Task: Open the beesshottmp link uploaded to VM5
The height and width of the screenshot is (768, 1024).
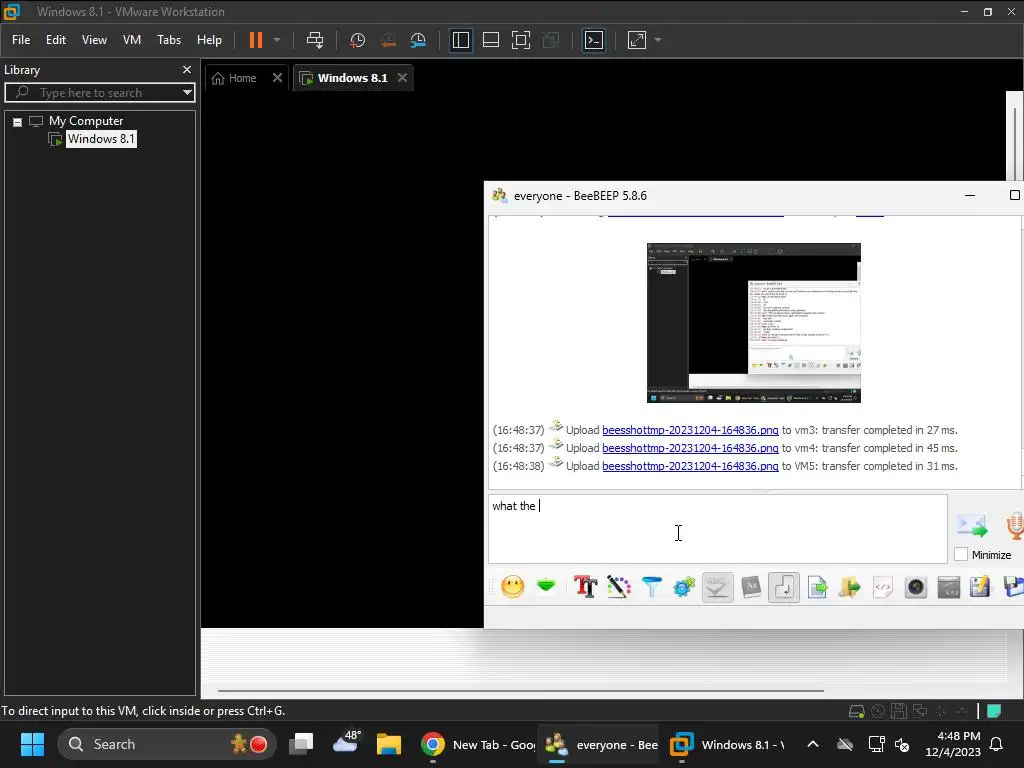Action: (690, 466)
